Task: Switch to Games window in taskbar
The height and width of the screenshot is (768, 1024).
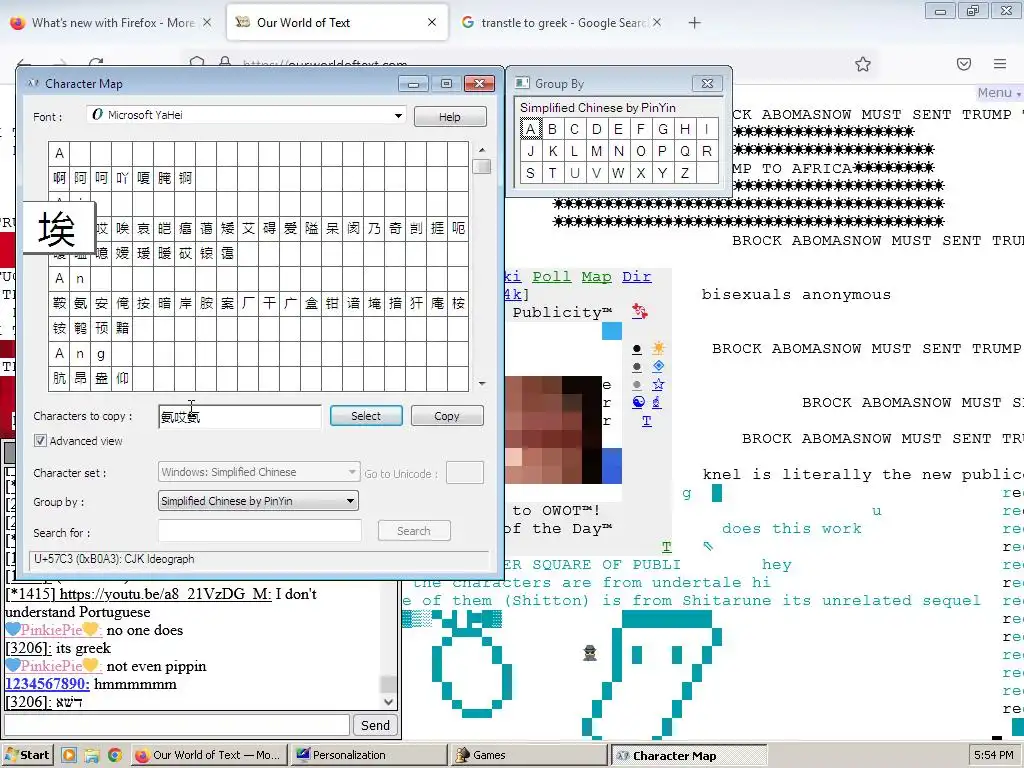Action: click(530, 755)
